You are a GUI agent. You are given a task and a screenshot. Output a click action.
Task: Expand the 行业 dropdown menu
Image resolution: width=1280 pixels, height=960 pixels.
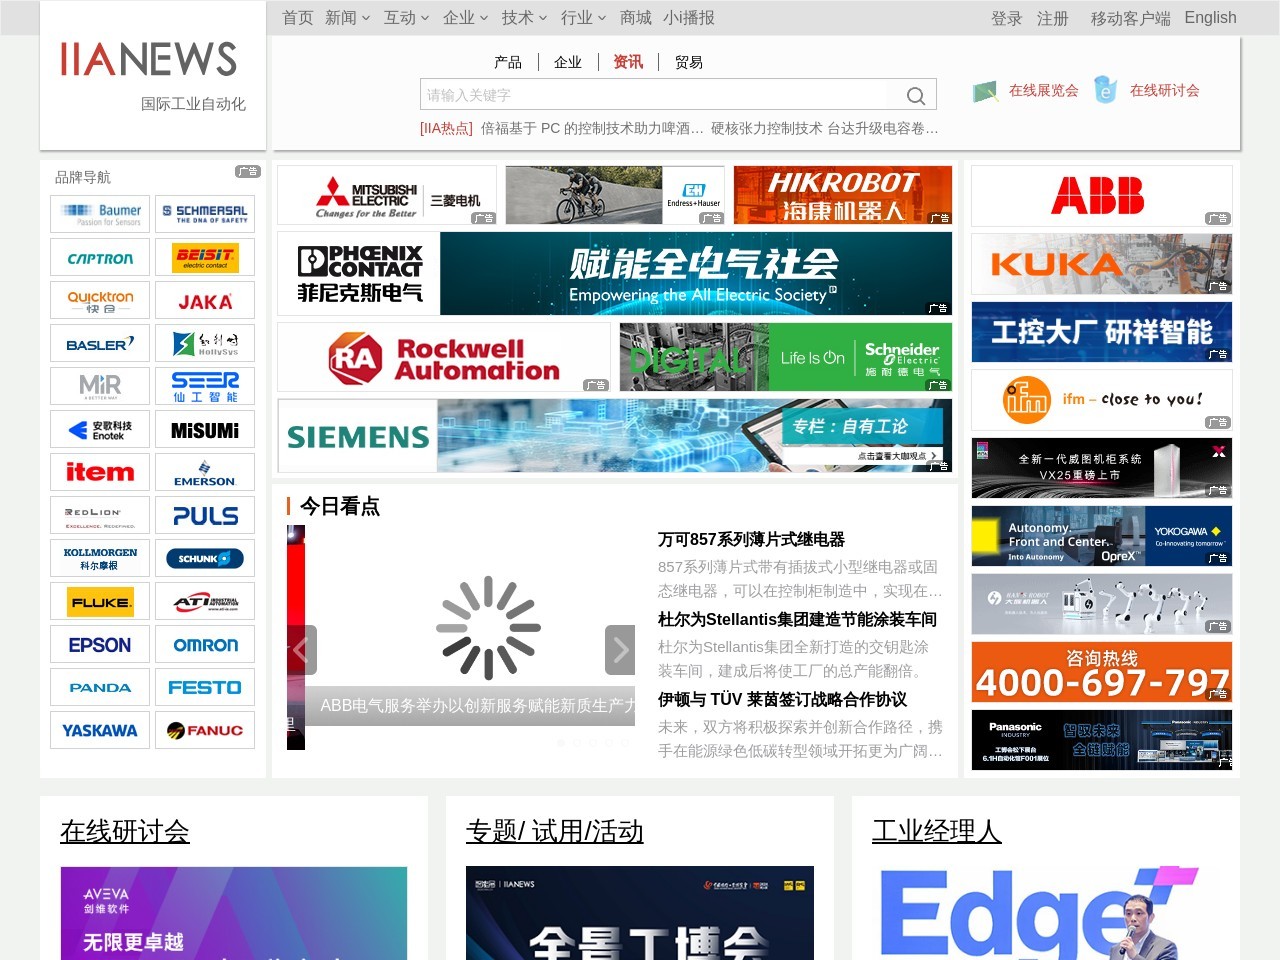(x=583, y=18)
